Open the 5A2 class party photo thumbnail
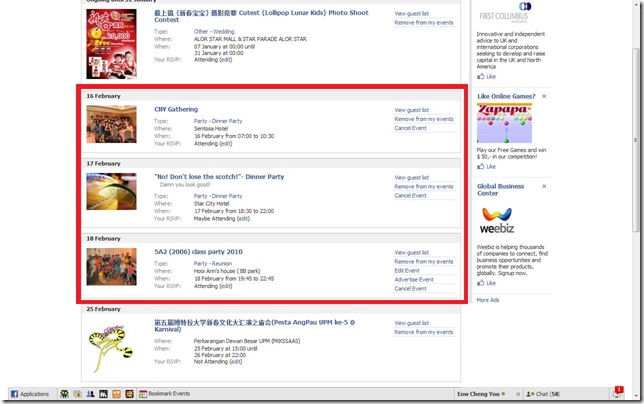Screen dimensions: 644x404 (111, 267)
